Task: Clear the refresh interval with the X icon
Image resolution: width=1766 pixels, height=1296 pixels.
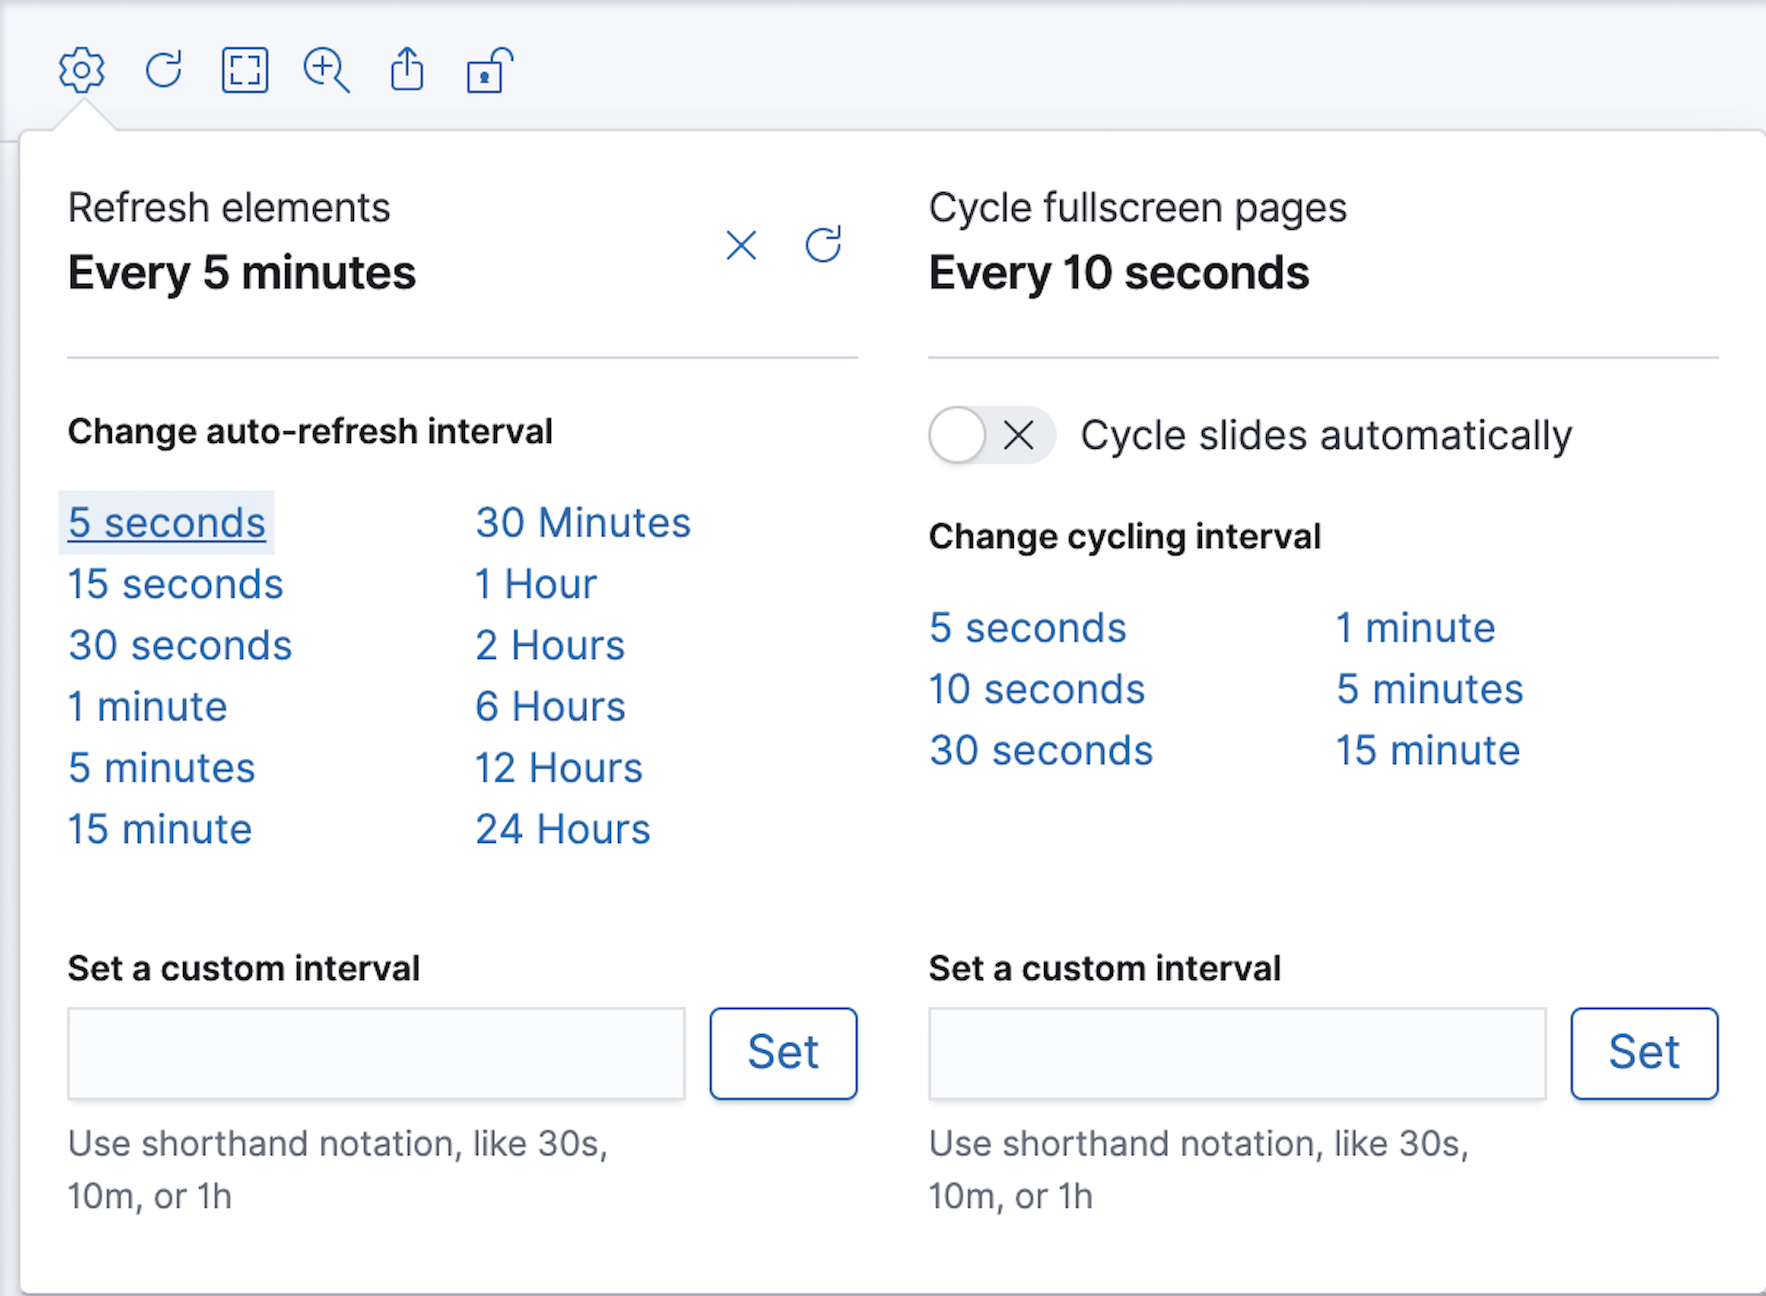Action: pyautogui.click(x=741, y=245)
